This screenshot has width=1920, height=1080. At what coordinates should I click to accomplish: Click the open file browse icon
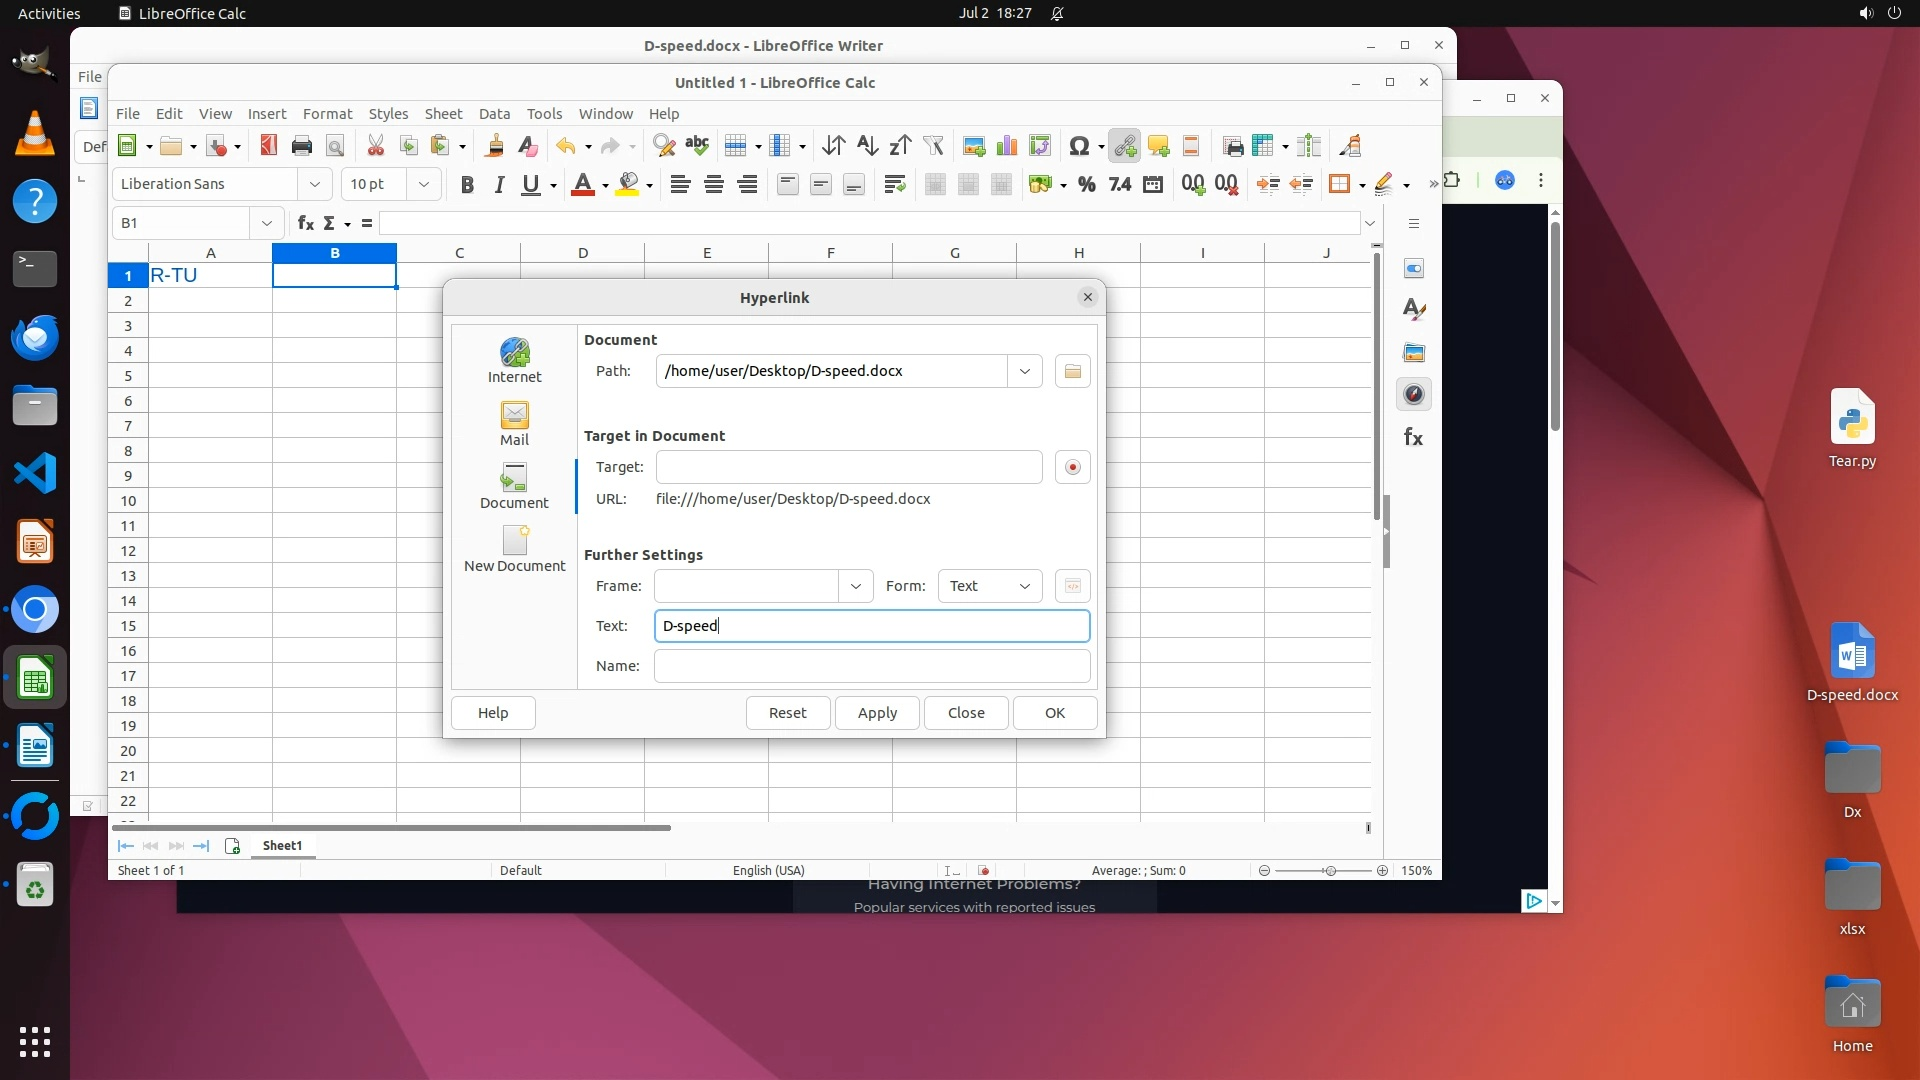tap(1072, 371)
